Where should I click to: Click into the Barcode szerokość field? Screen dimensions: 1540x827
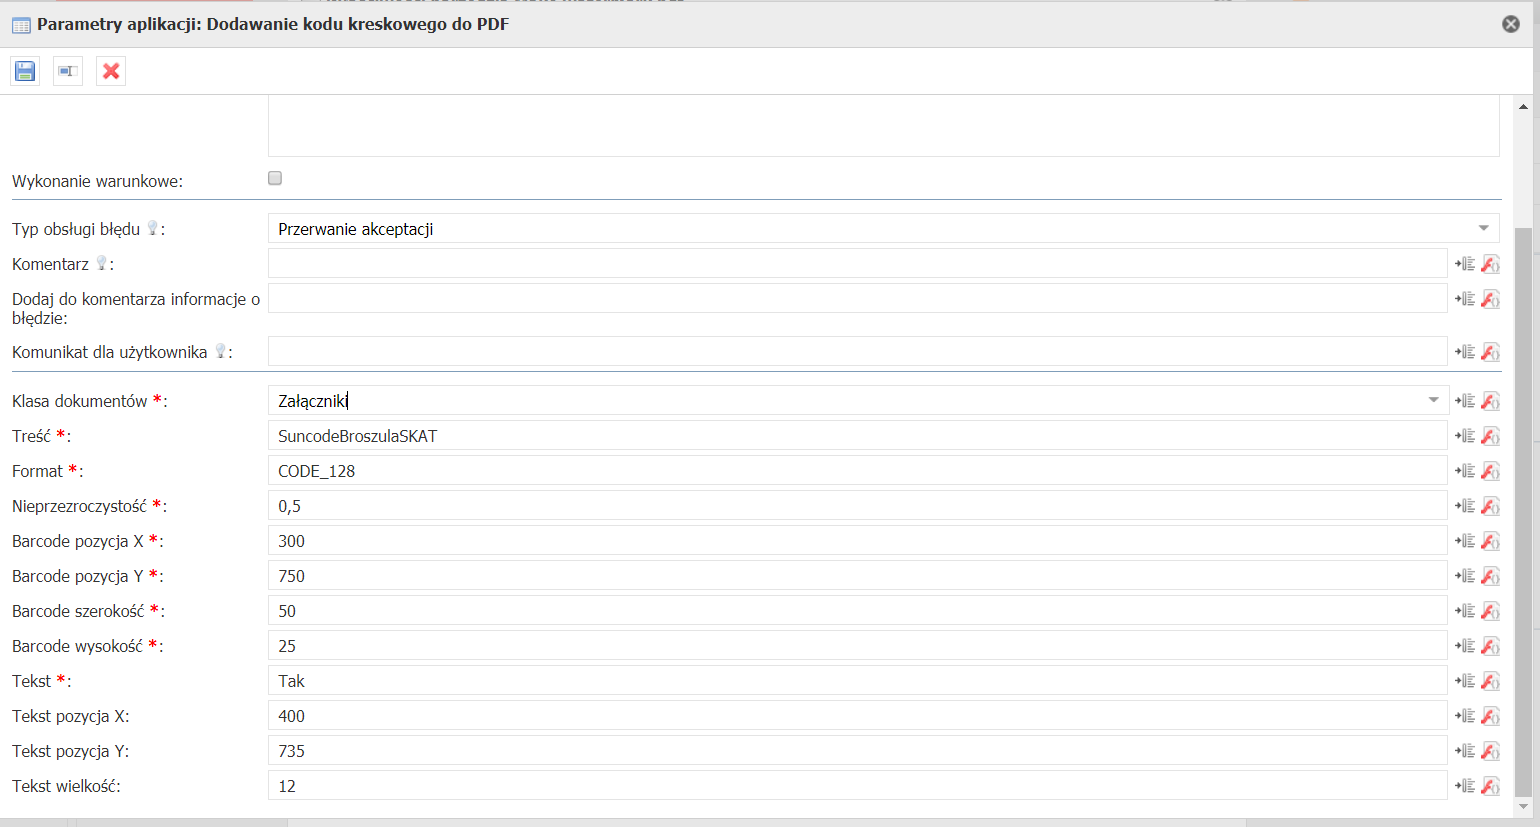(x=857, y=611)
